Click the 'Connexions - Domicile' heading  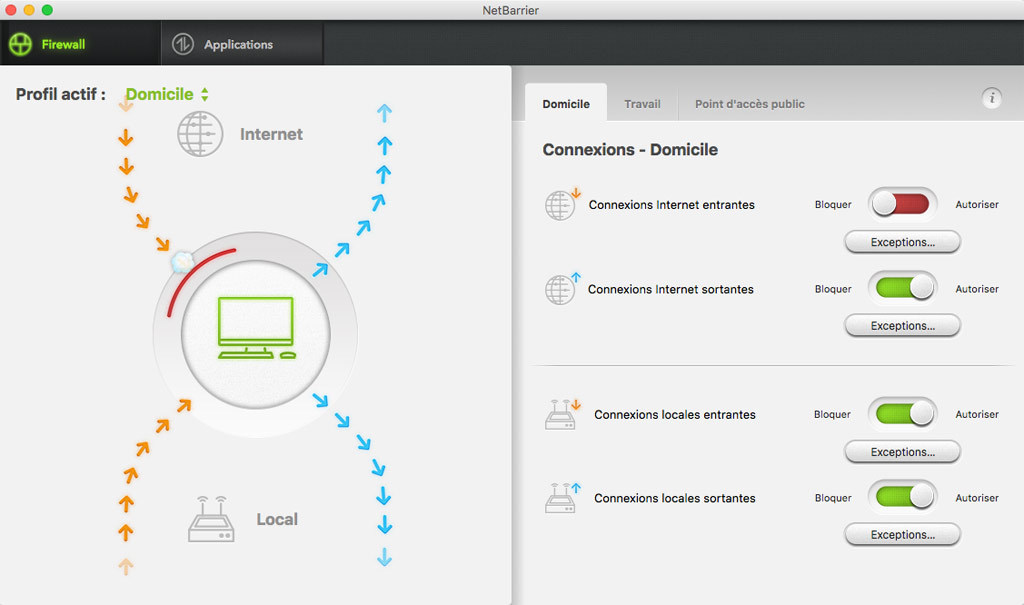pos(630,150)
